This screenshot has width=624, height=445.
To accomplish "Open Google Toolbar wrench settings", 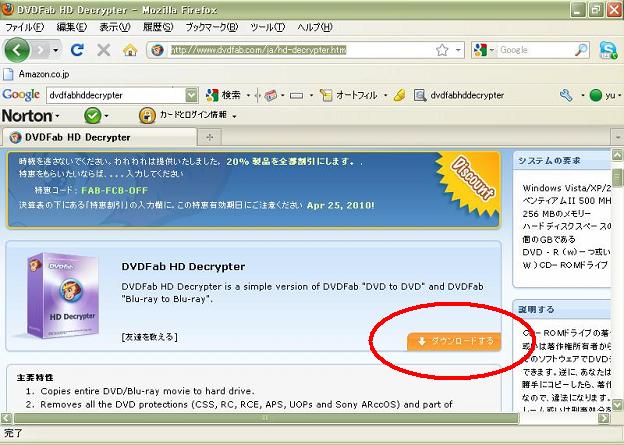I will coord(566,95).
